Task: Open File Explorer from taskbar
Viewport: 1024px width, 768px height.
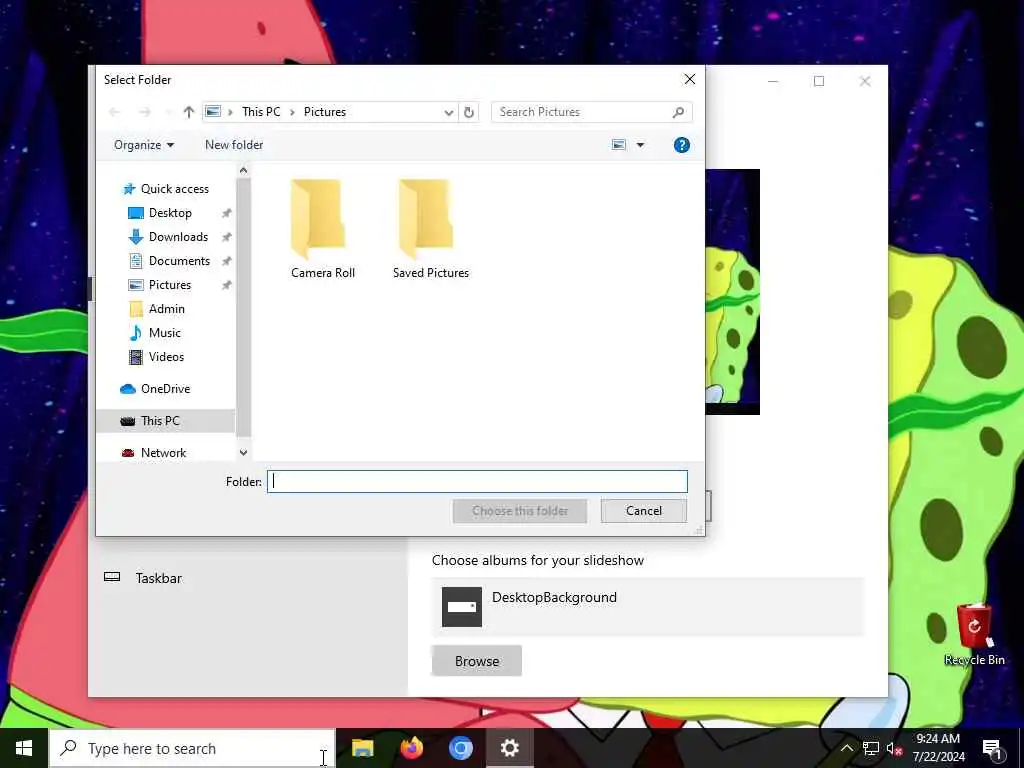Action: [362, 748]
